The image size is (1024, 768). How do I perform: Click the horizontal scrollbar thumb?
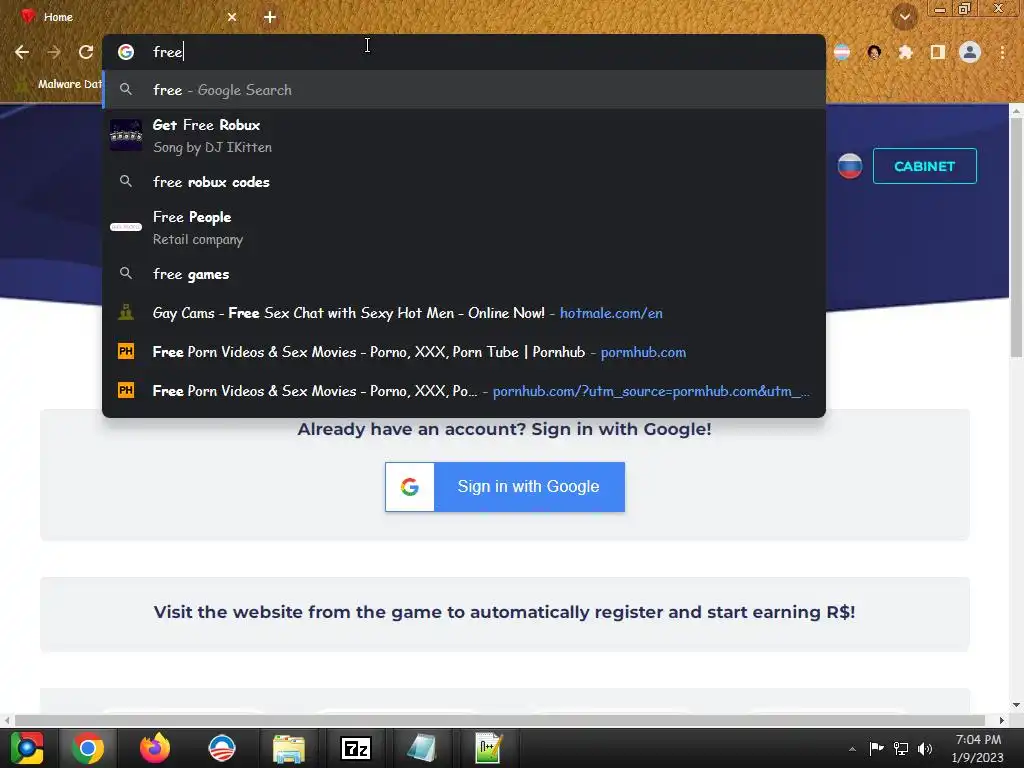click(500, 720)
